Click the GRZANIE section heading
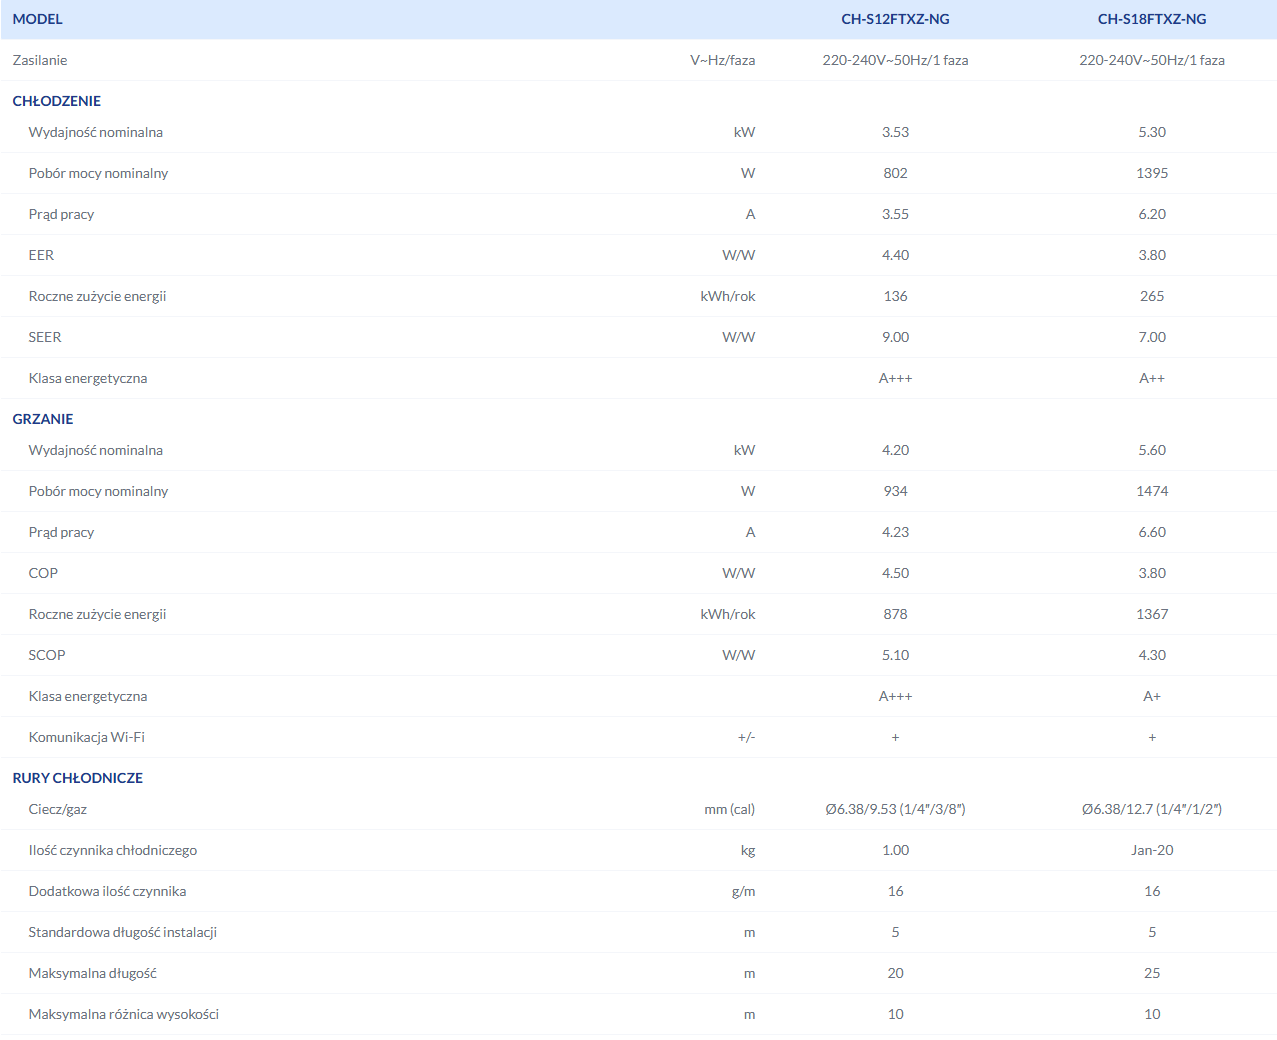This screenshot has height=1040, width=1277. click(x=43, y=419)
